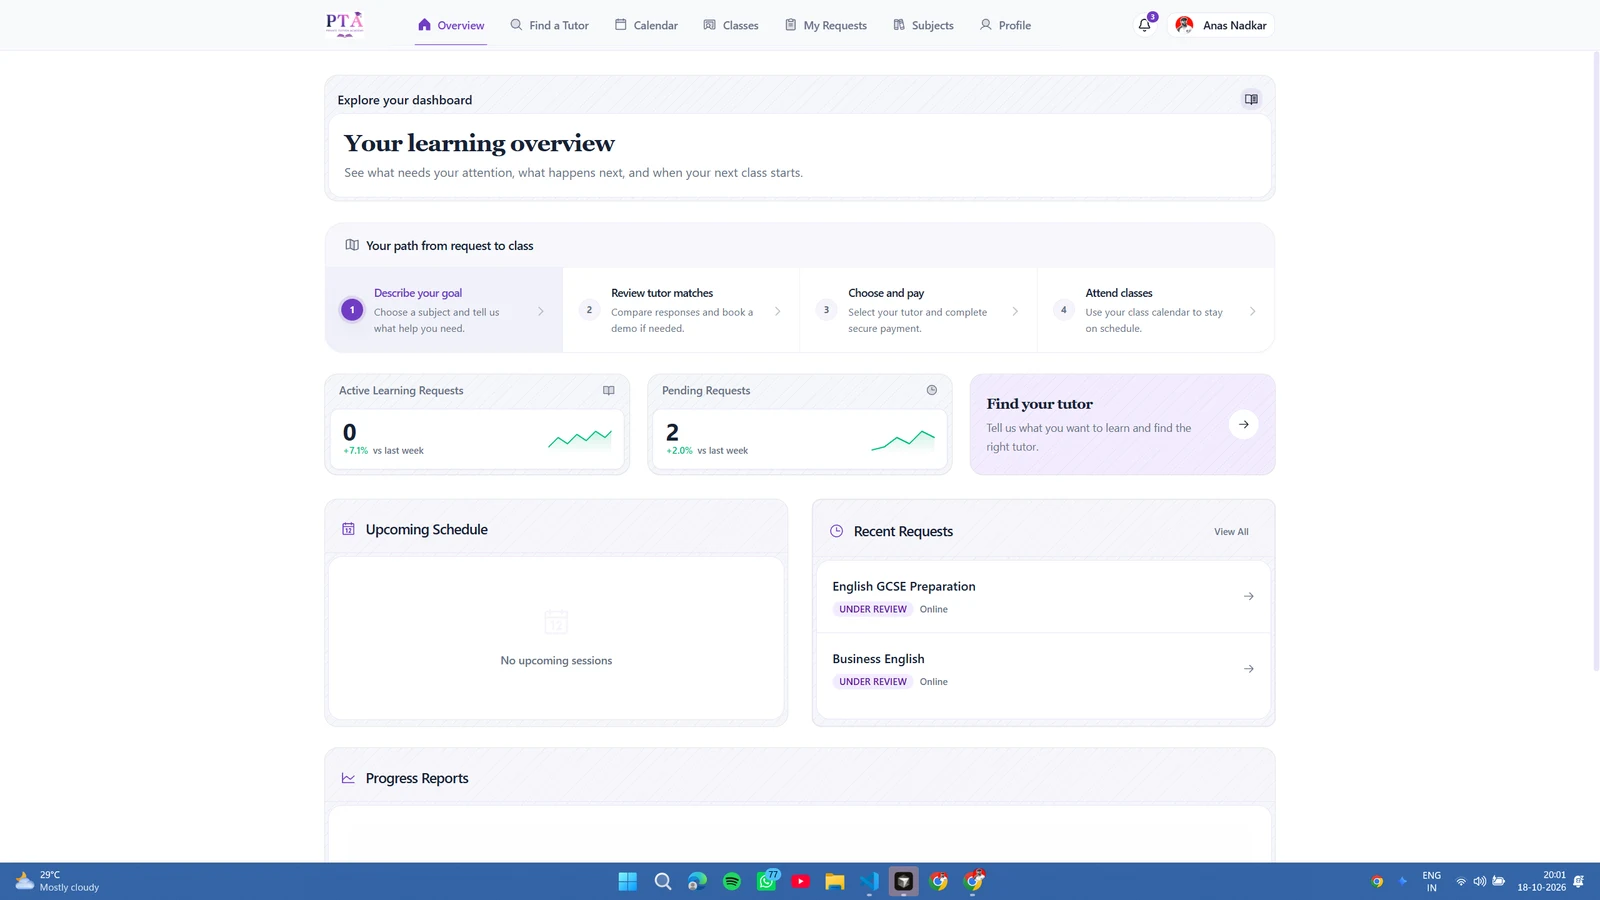Click the Upcoming Schedule calendar icon
The height and width of the screenshot is (900, 1600).
tap(348, 529)
